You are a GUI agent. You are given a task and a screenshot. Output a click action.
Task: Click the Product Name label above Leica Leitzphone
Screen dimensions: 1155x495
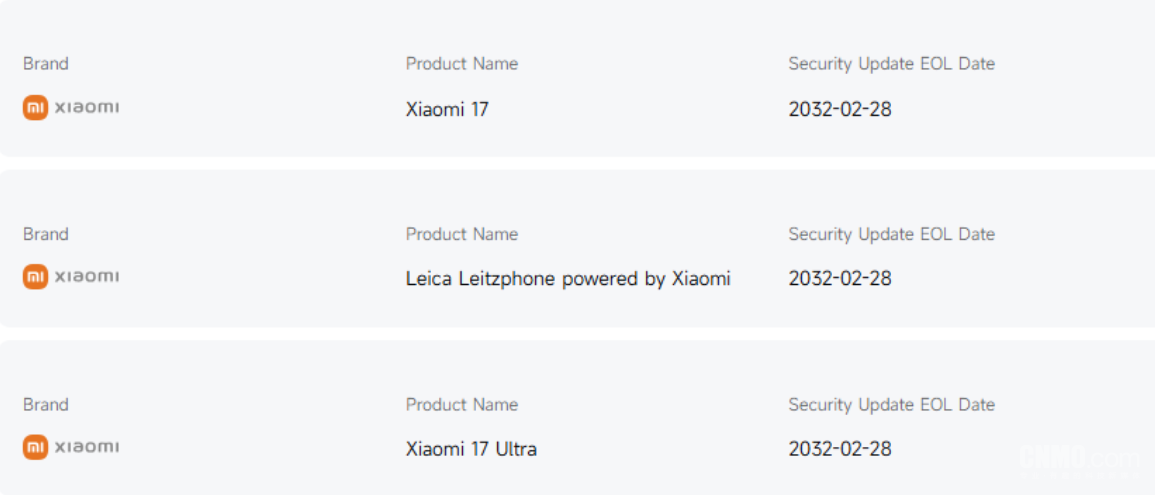[x=461, y=234]
